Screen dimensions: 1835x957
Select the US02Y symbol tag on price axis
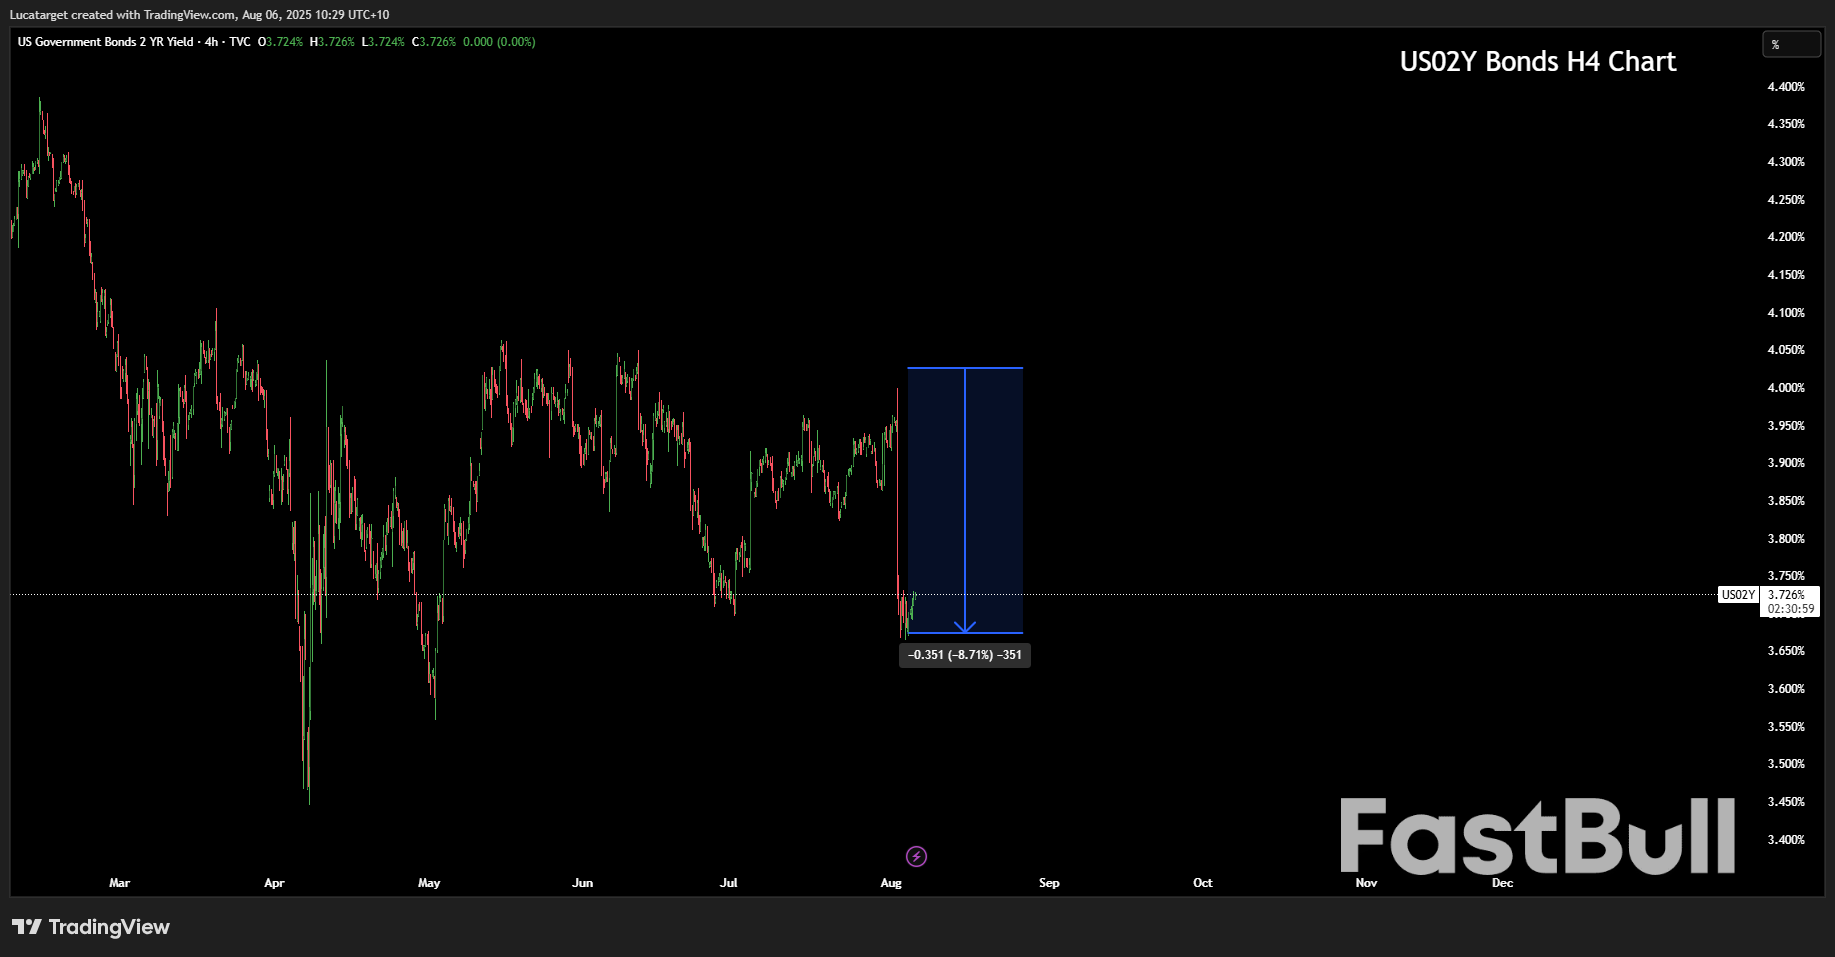(x=1738, y=595)
